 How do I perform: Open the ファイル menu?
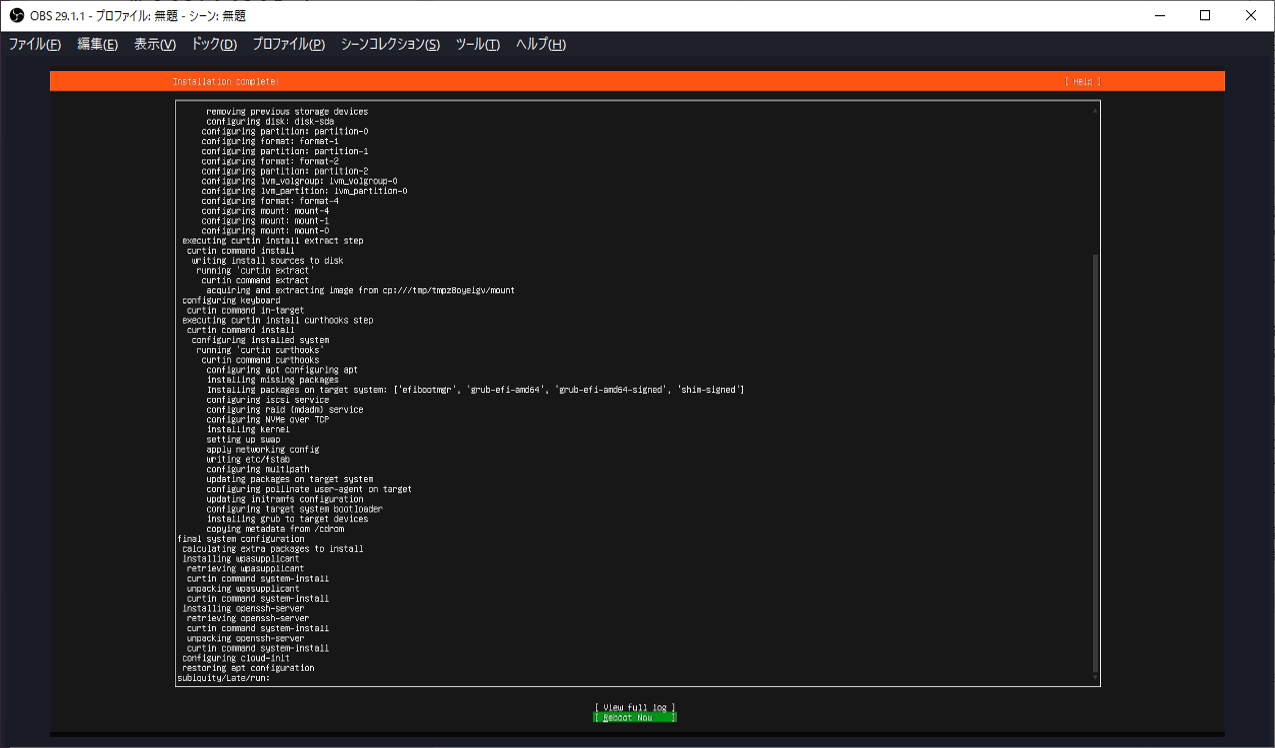pos(33,44)
